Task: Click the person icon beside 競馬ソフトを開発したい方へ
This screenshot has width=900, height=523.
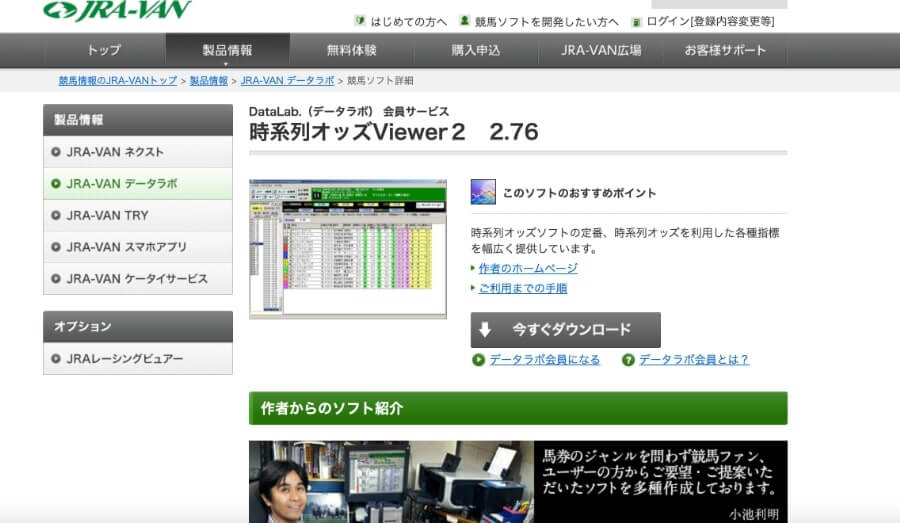Action: tap(464, 21)
